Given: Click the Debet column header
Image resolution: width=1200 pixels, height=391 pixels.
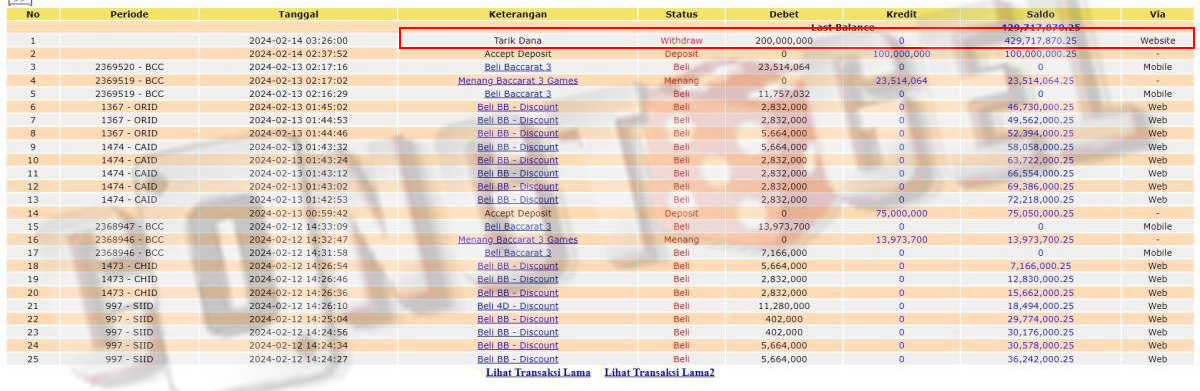Looking at the screenshot, I should click(783, 14).
